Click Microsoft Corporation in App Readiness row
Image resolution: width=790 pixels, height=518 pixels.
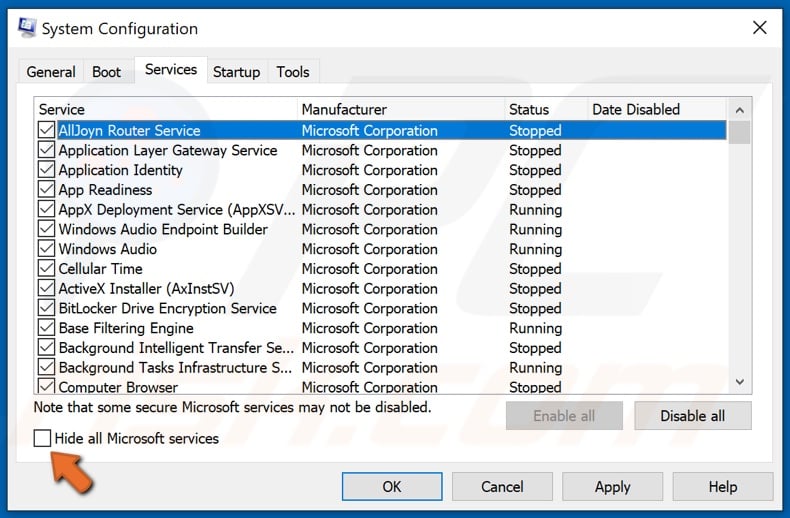pos(369,189)
